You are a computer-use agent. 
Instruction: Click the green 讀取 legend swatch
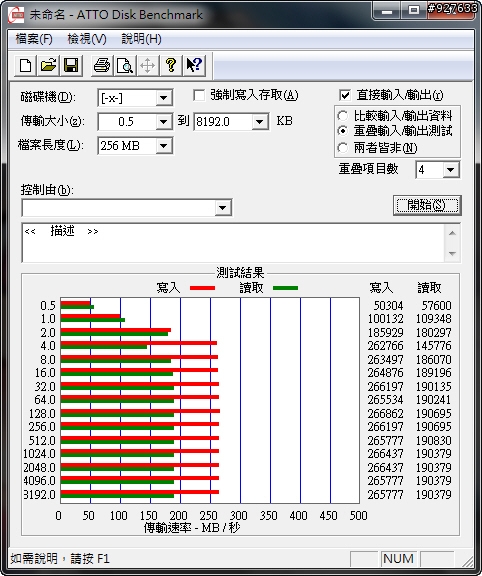coord(285,288)
